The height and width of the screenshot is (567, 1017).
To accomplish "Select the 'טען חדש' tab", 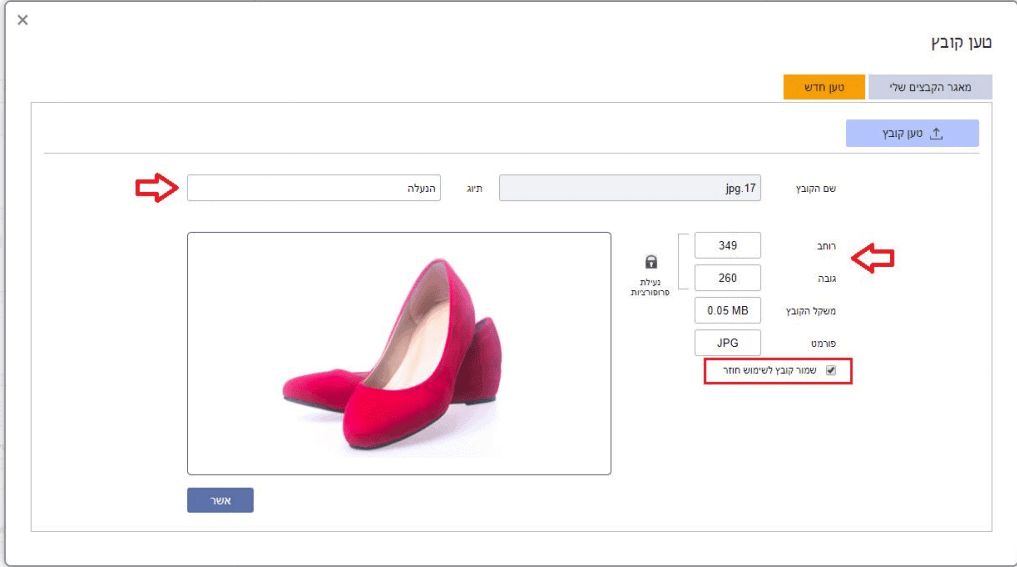I will point(824,87).
